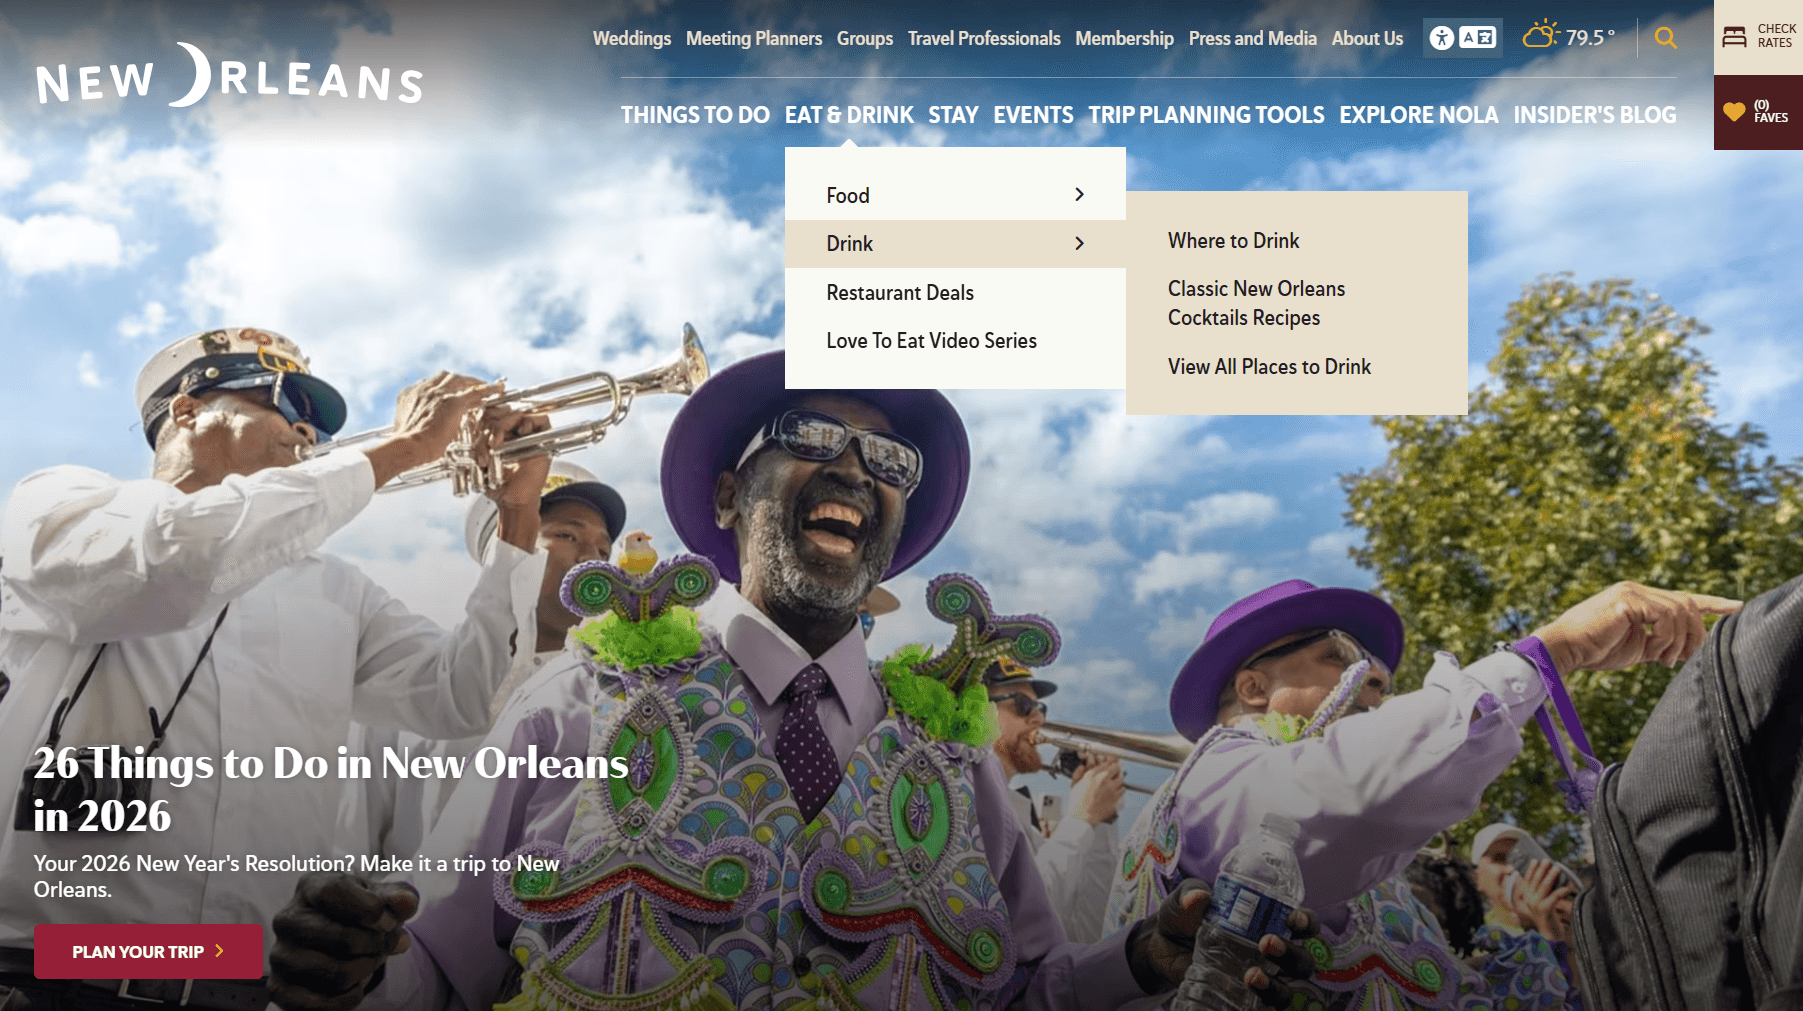Image resolution: width=1803 pixels, height=1011 pixels.
Task: Click View All Places to Drink
Action: click(x=1269, y=366)
